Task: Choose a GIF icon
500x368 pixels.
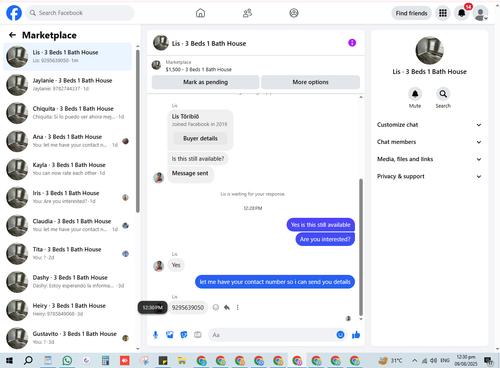Action: point(198,335)
